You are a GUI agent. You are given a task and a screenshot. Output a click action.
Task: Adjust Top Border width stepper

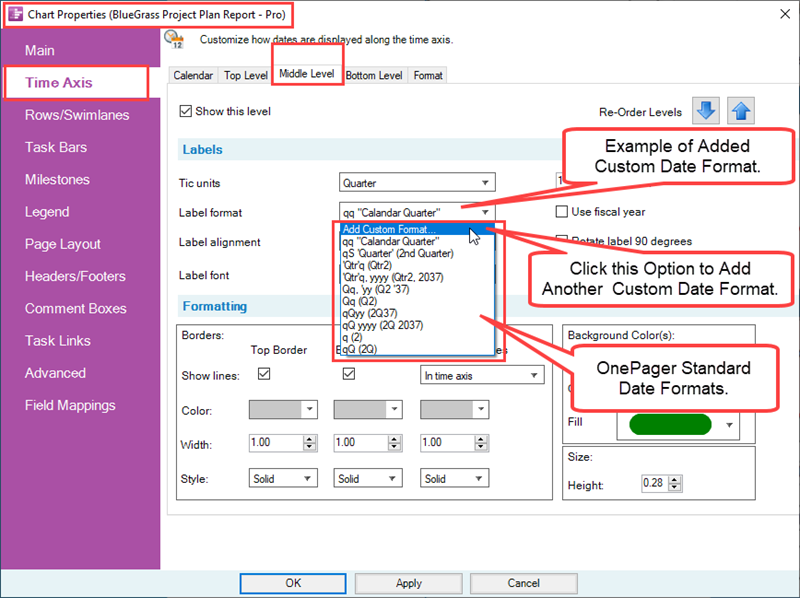(310, 443)
